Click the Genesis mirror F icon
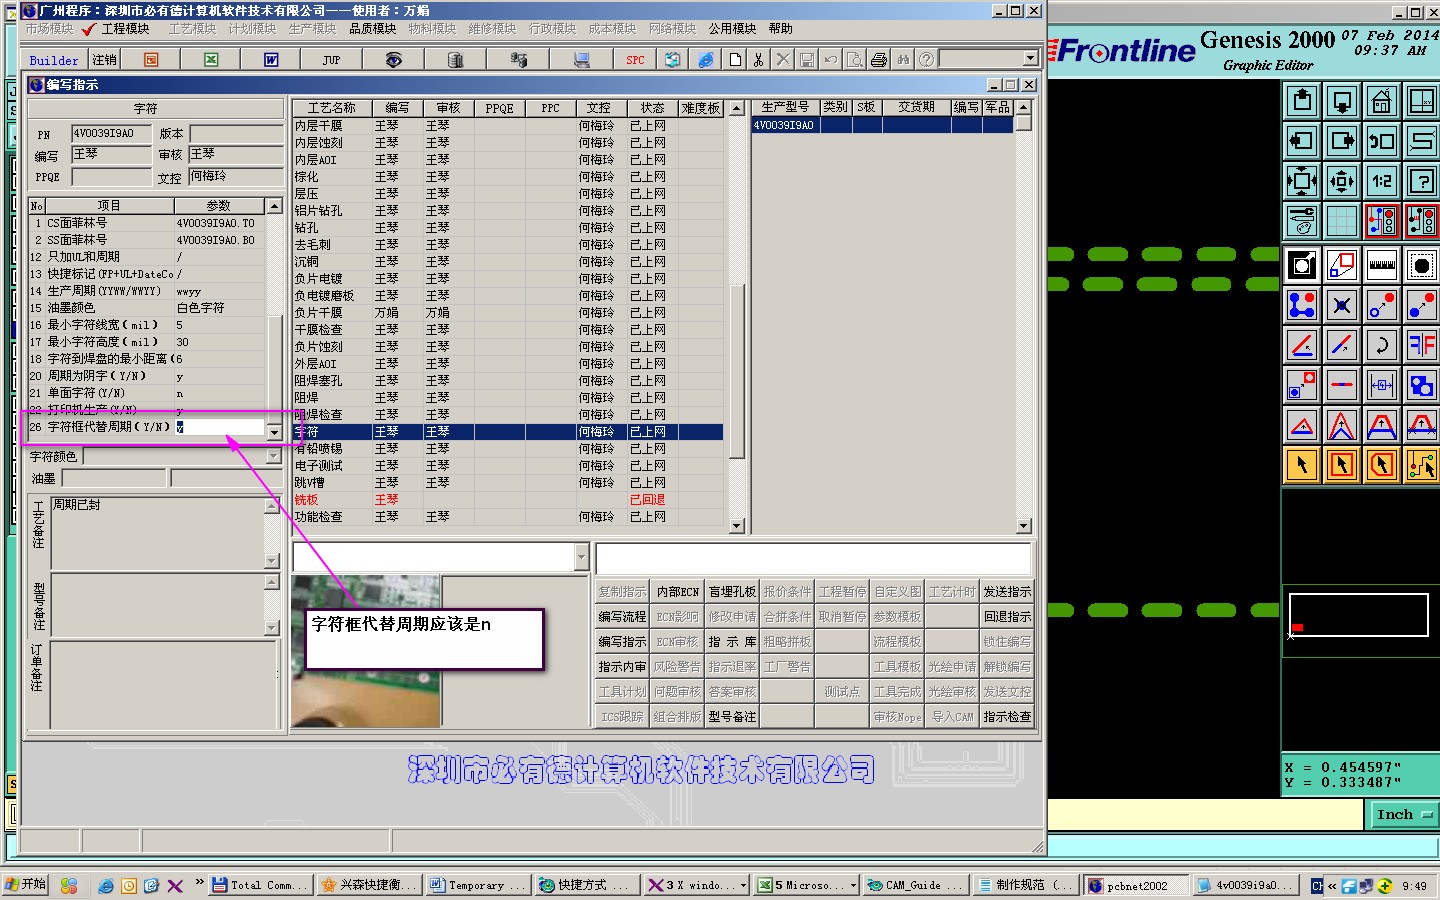1440x900 pixels. (x=1422, y=345)
